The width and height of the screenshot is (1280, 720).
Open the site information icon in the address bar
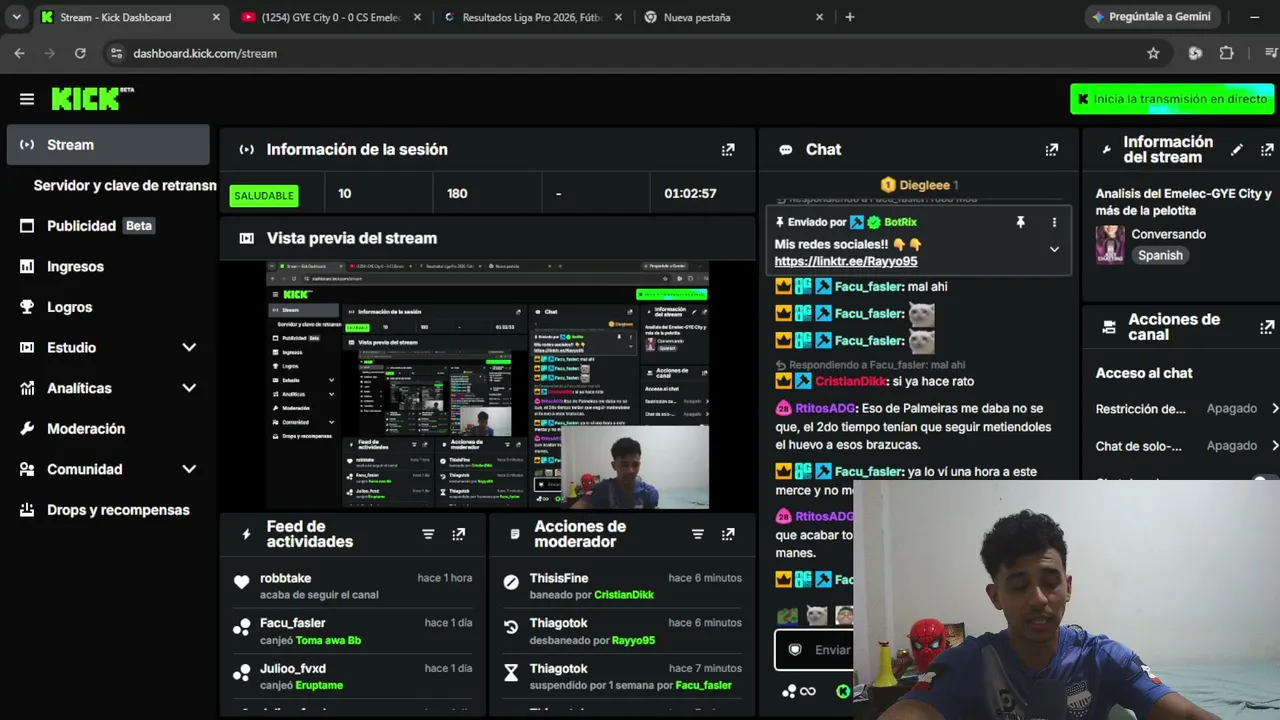[116, 53]
